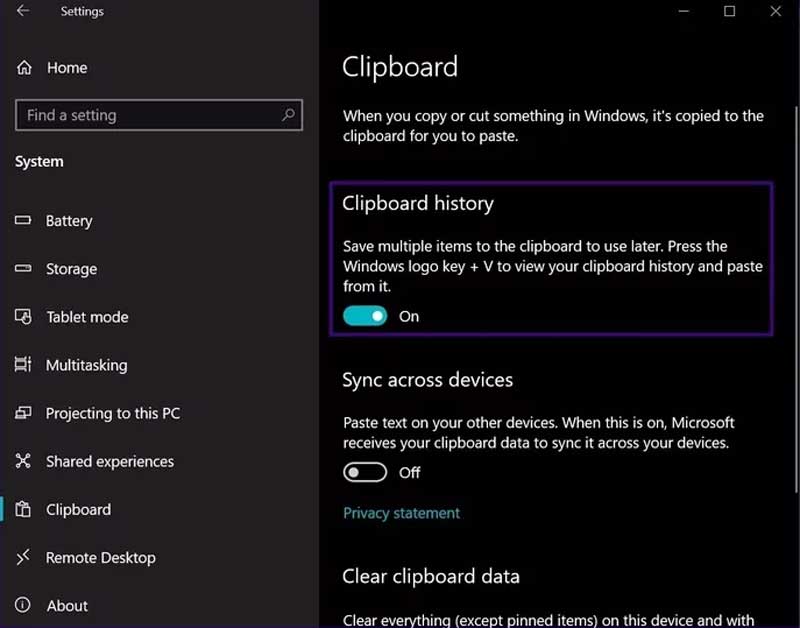Open the Privacy statement link
800x628 pixels.
[402, 513]
